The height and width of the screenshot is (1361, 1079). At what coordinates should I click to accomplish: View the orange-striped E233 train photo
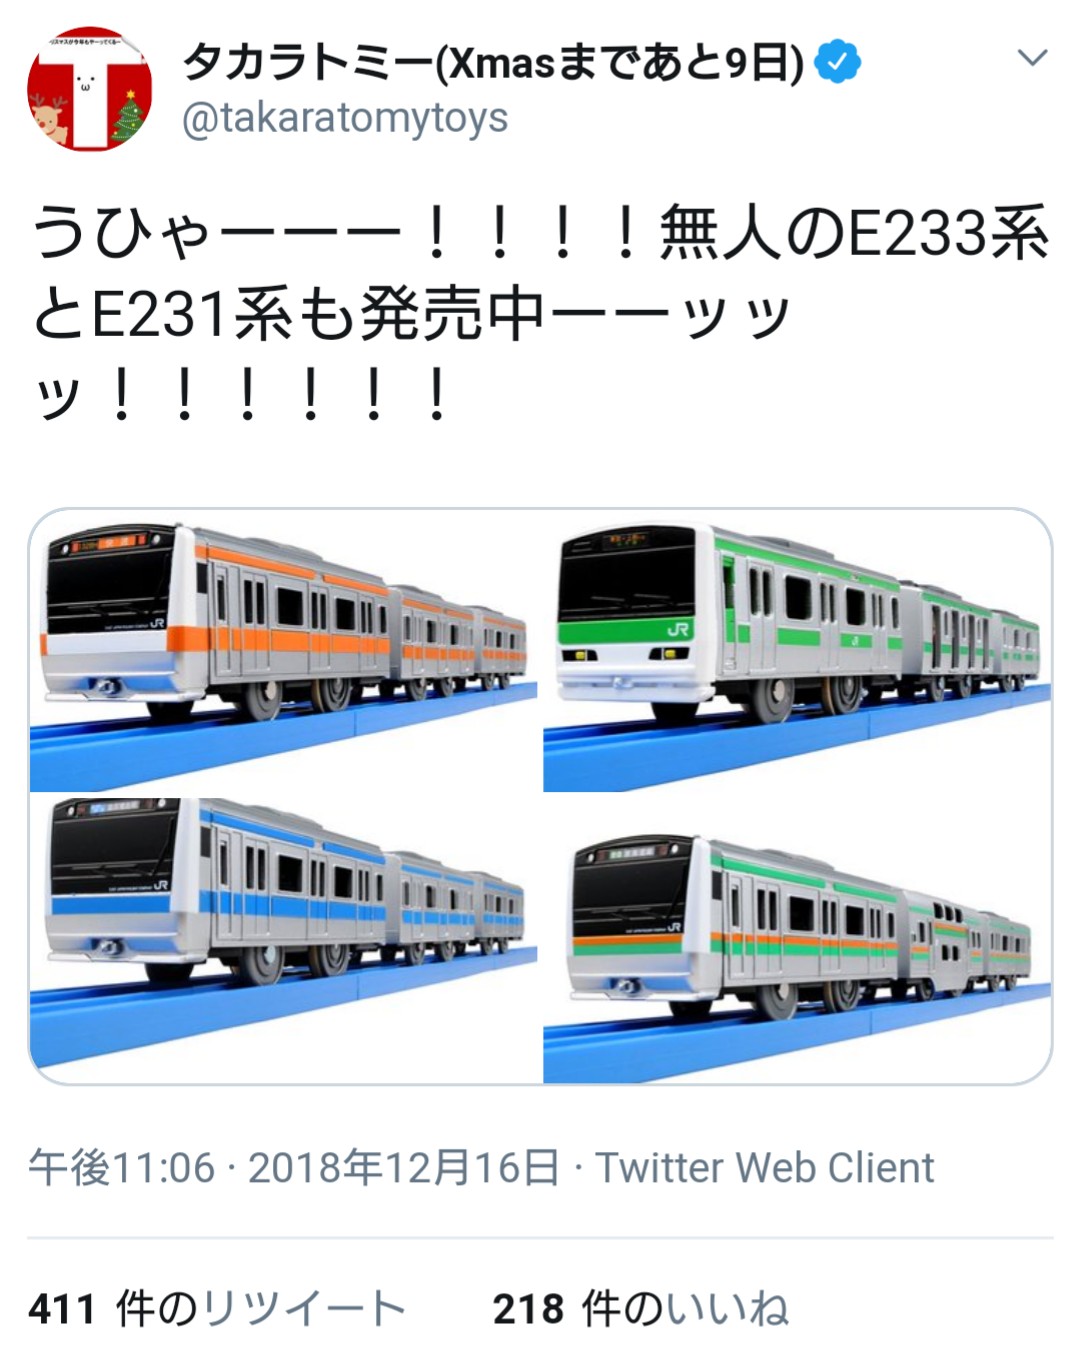283,650
